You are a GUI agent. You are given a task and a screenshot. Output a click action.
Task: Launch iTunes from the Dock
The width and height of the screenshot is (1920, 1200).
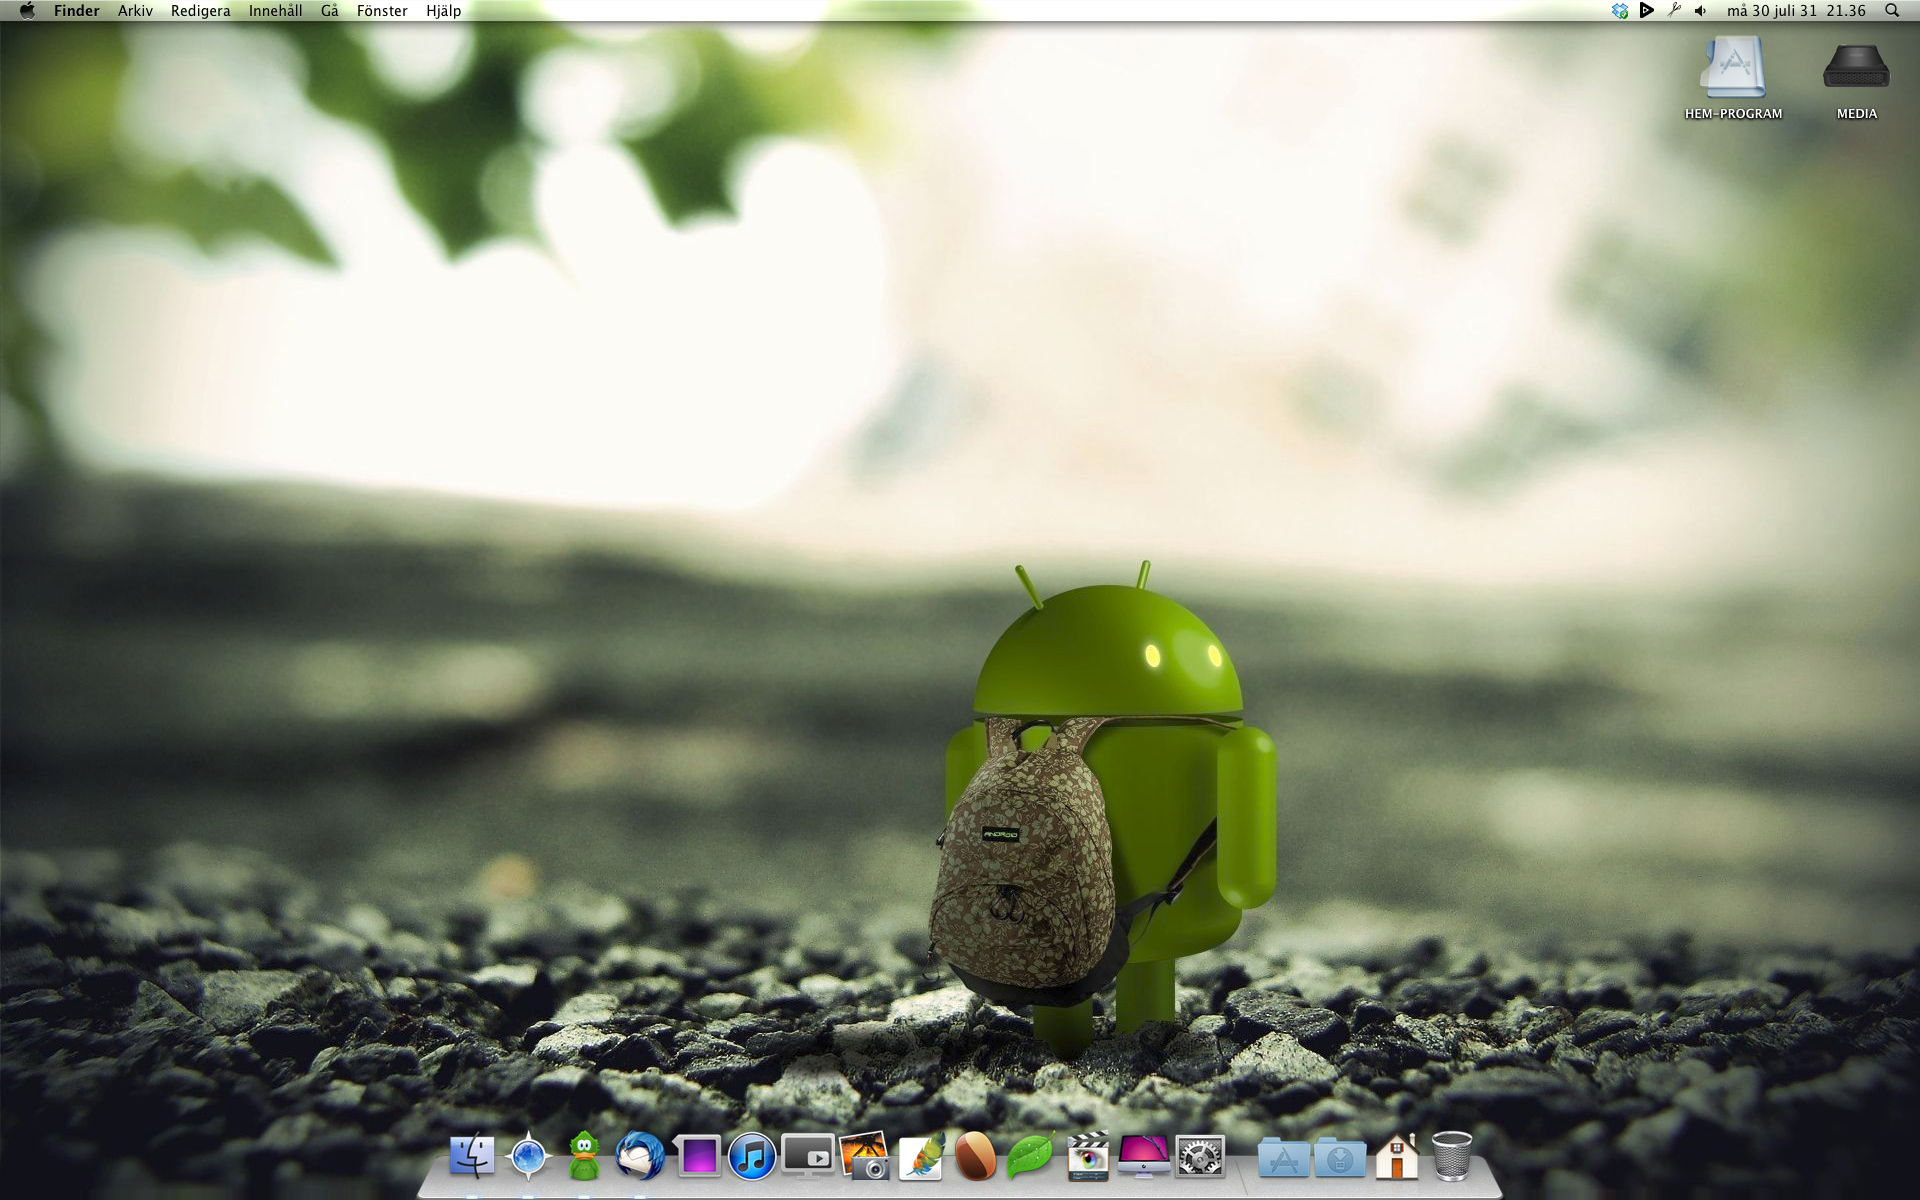click(752, 1157)
